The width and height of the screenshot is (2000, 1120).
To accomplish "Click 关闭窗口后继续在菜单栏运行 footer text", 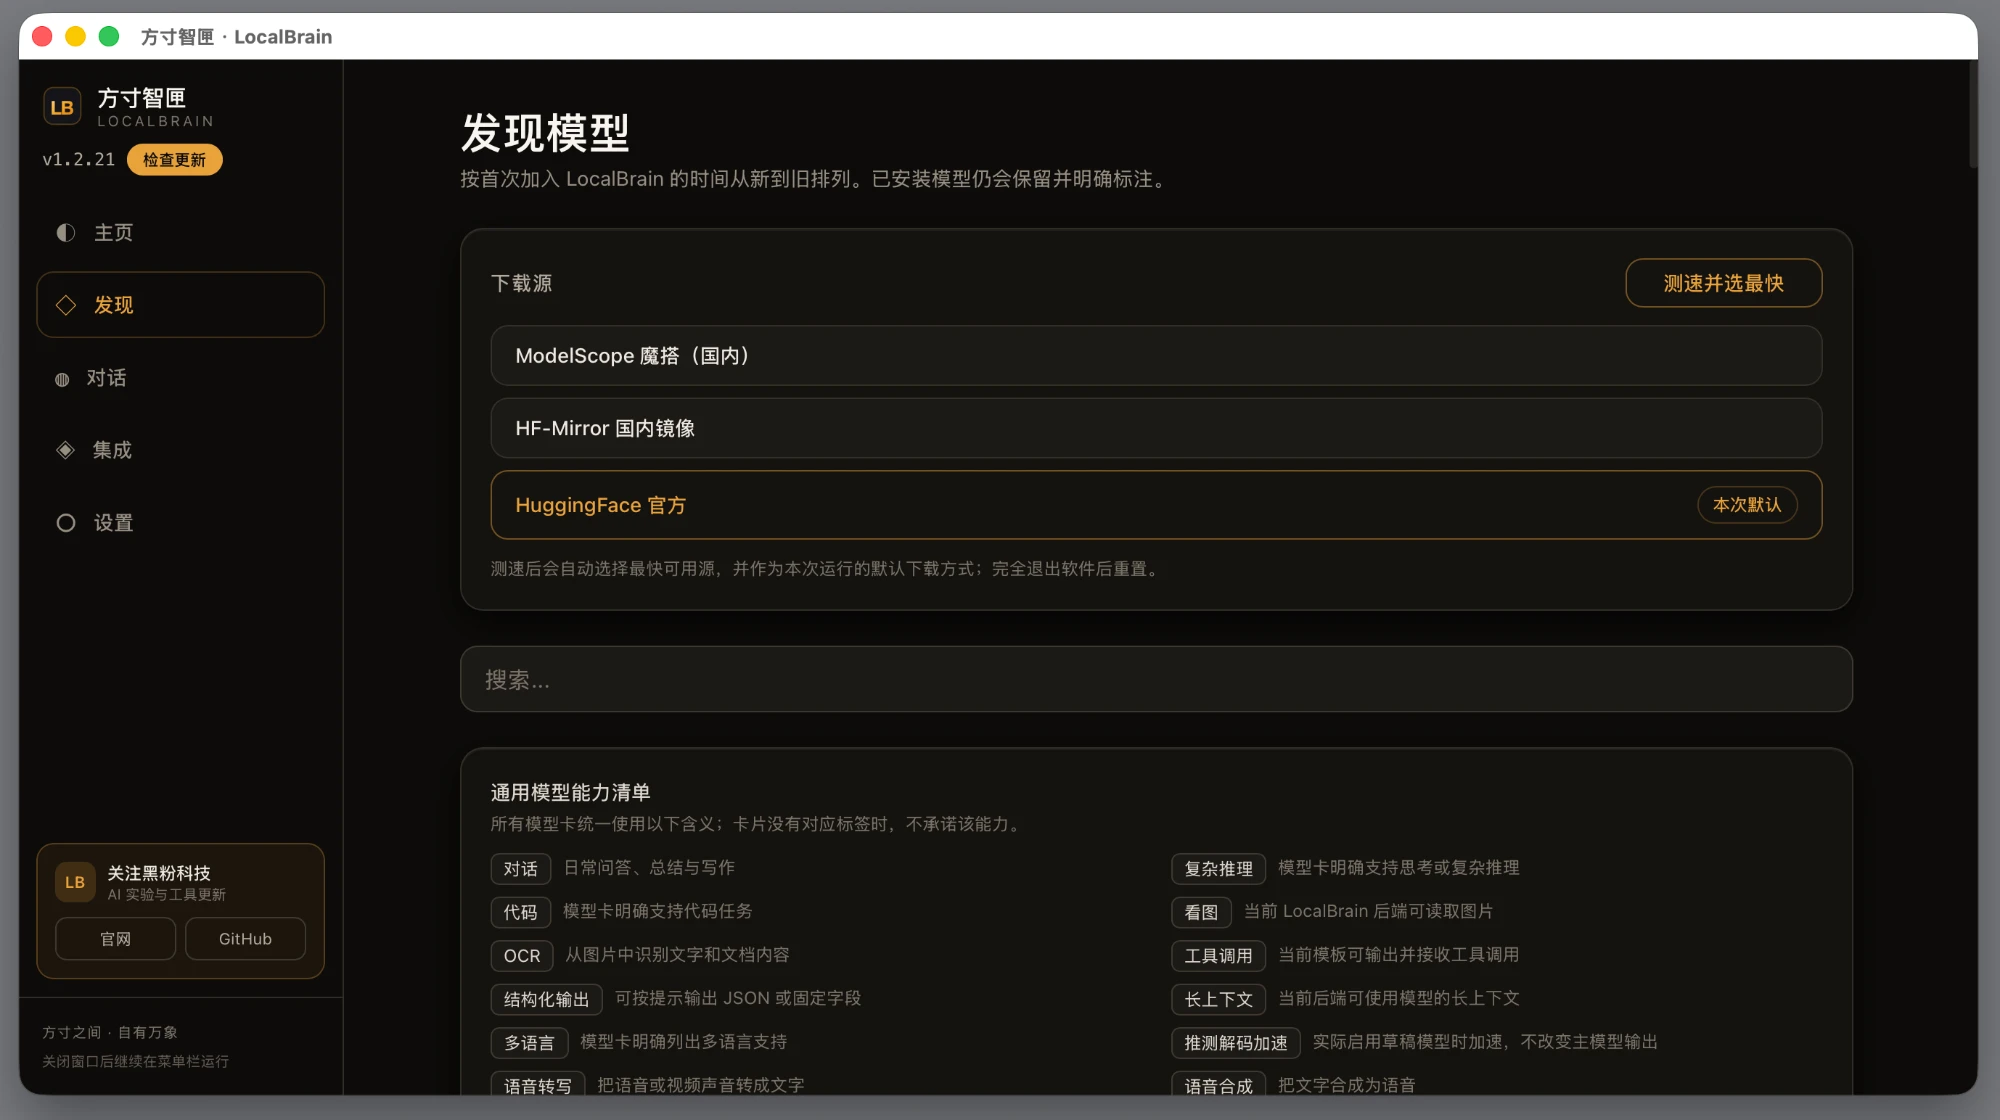I will (x=135, y=1061).
